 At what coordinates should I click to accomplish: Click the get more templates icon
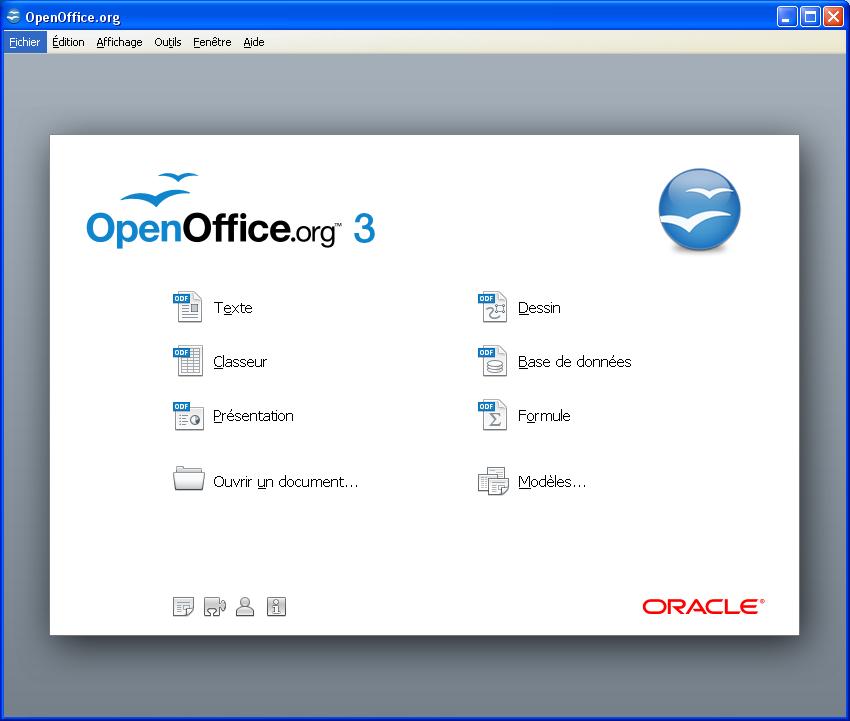coord(183,606)
